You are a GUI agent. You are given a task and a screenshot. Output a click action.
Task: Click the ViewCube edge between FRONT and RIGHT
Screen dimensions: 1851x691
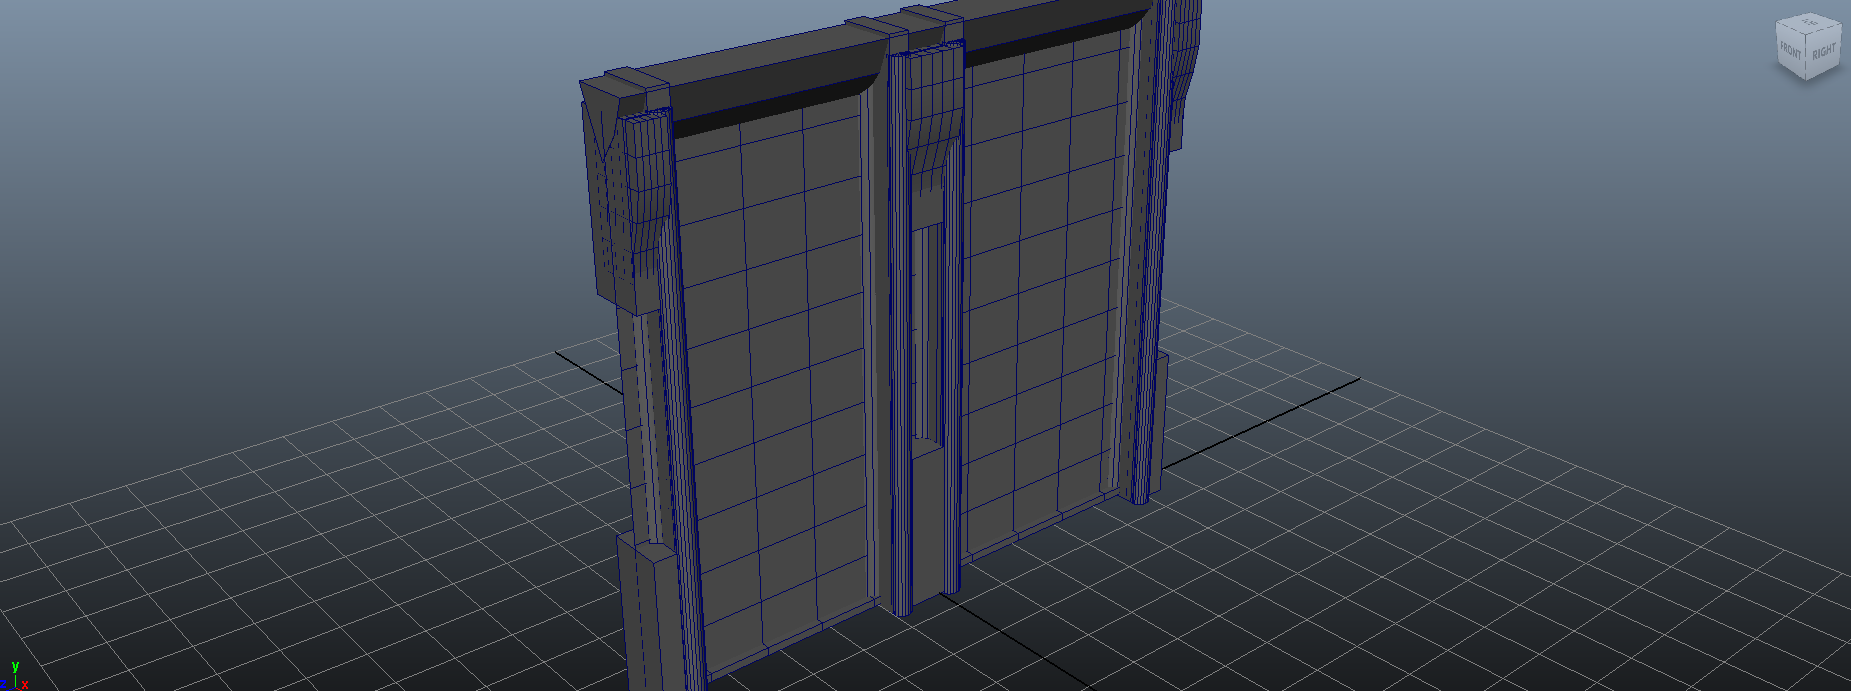pyautogui.click(x=1807, y=56)
